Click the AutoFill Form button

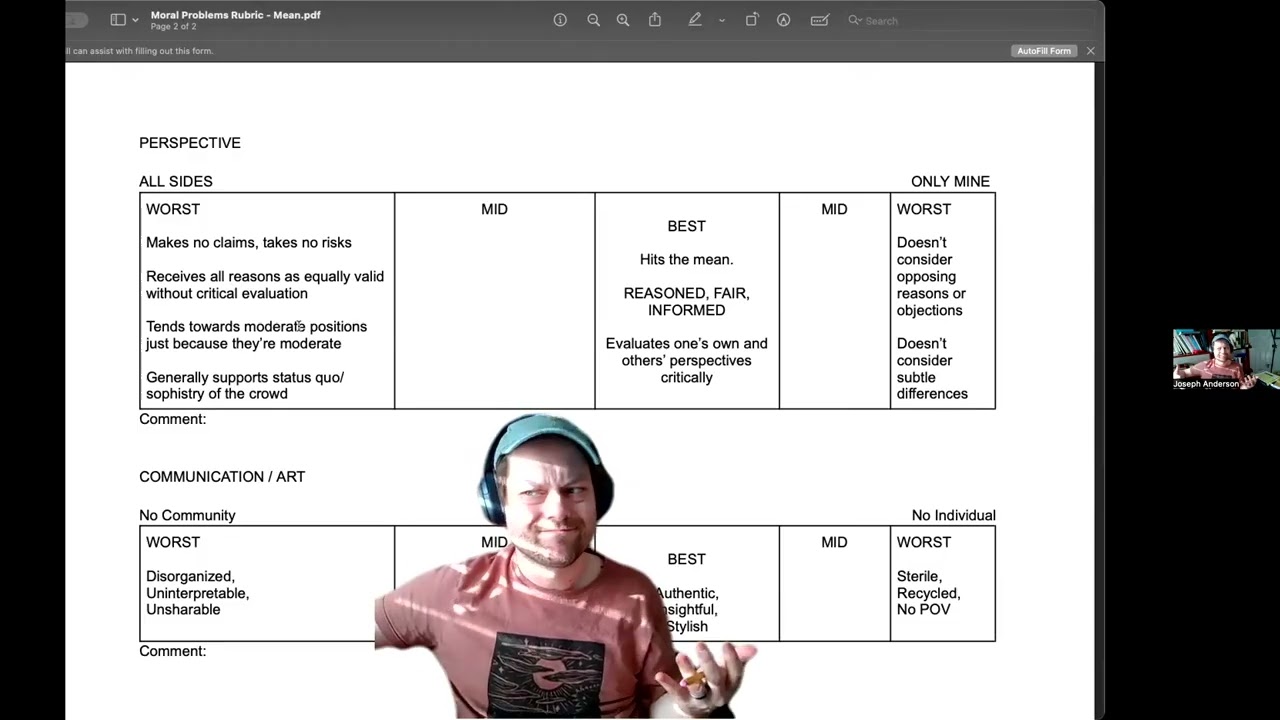pyautogui.click(x=1043, y=51)
